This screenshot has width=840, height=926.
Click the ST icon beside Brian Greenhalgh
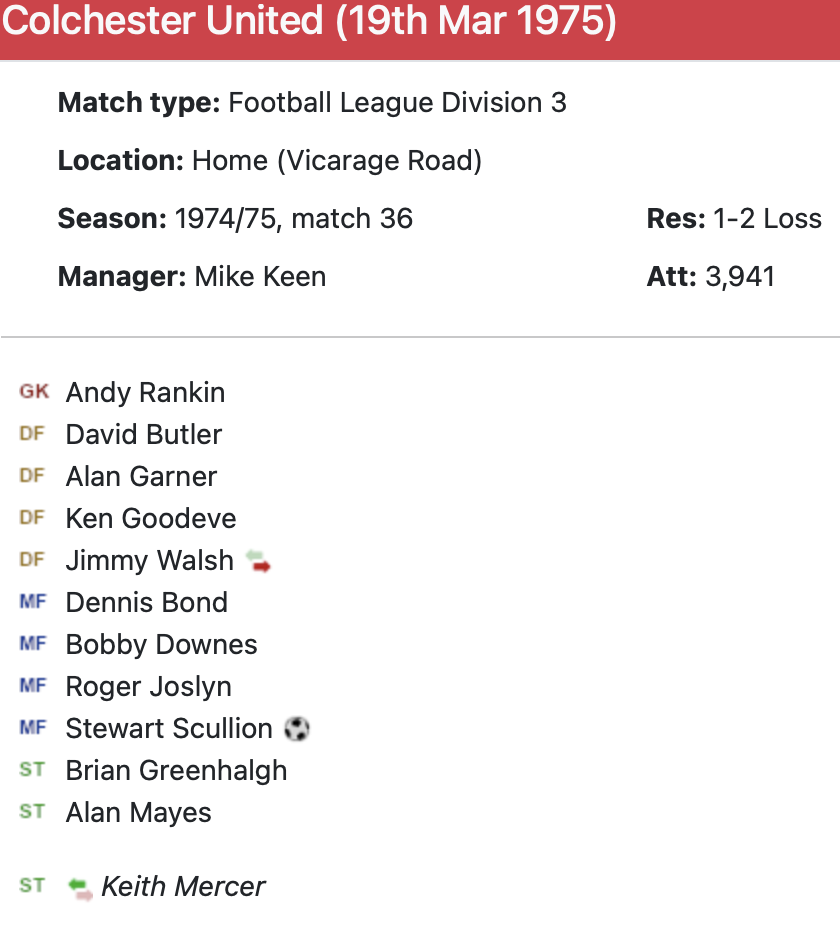tap(32, 770)
